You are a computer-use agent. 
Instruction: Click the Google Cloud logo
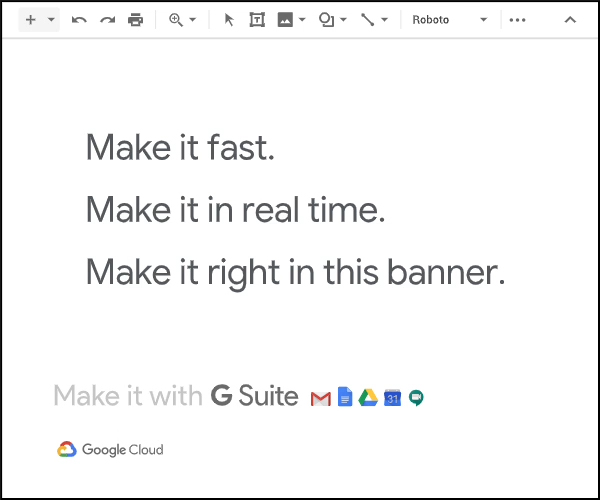point(110,450)
